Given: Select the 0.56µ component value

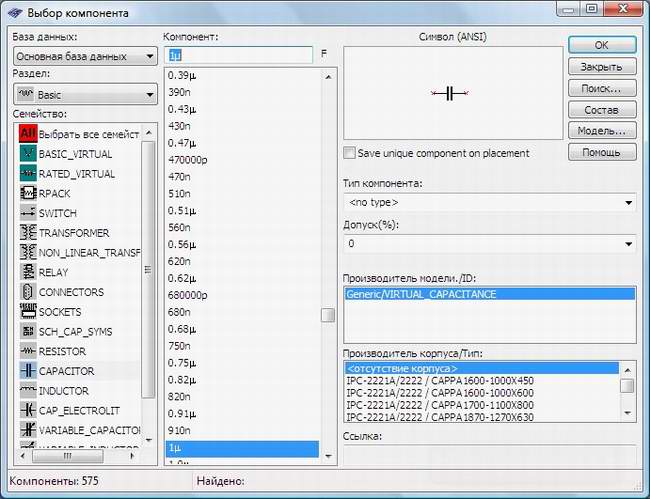Looking at the screenshot, I should click(182, 245).
